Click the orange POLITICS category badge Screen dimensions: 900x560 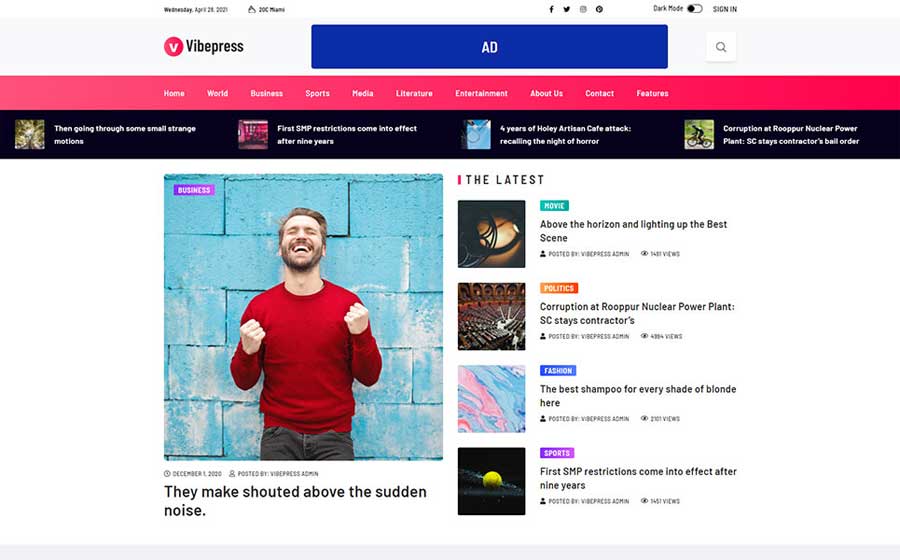point(559,288)
